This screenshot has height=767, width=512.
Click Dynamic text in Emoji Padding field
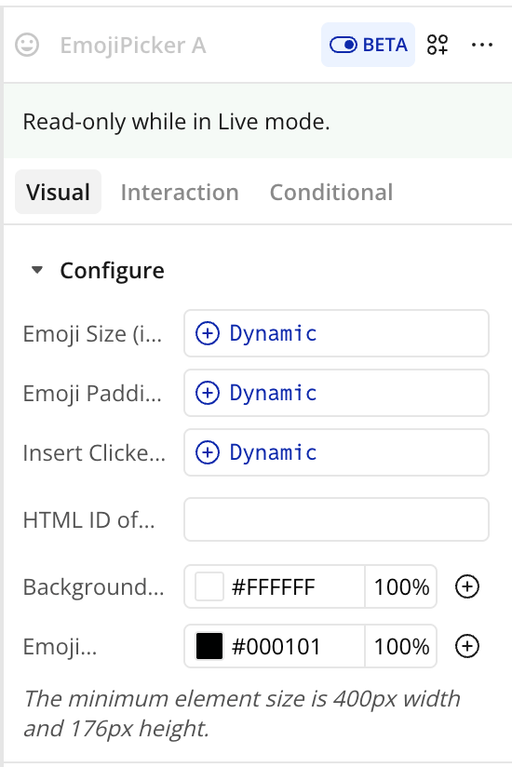click(x=273, y=393)
